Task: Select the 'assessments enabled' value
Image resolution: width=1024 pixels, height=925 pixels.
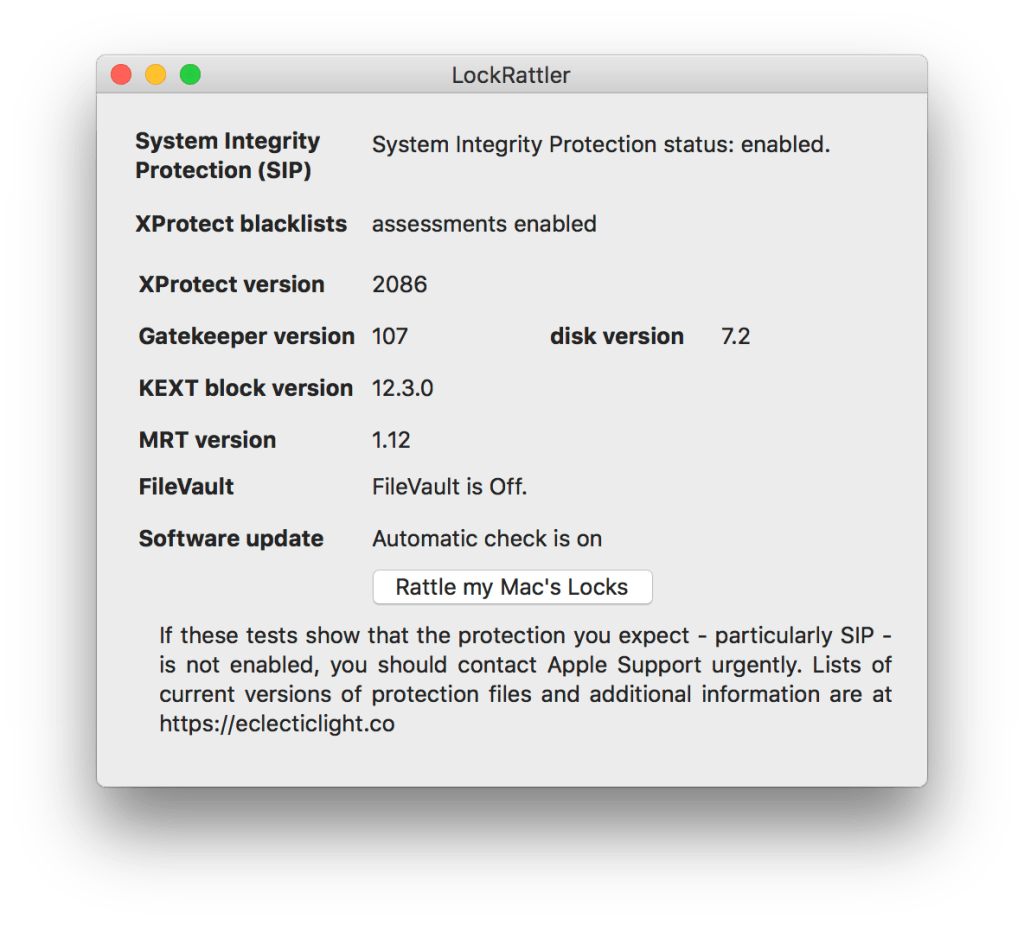Action: click(x=484, y=224)
